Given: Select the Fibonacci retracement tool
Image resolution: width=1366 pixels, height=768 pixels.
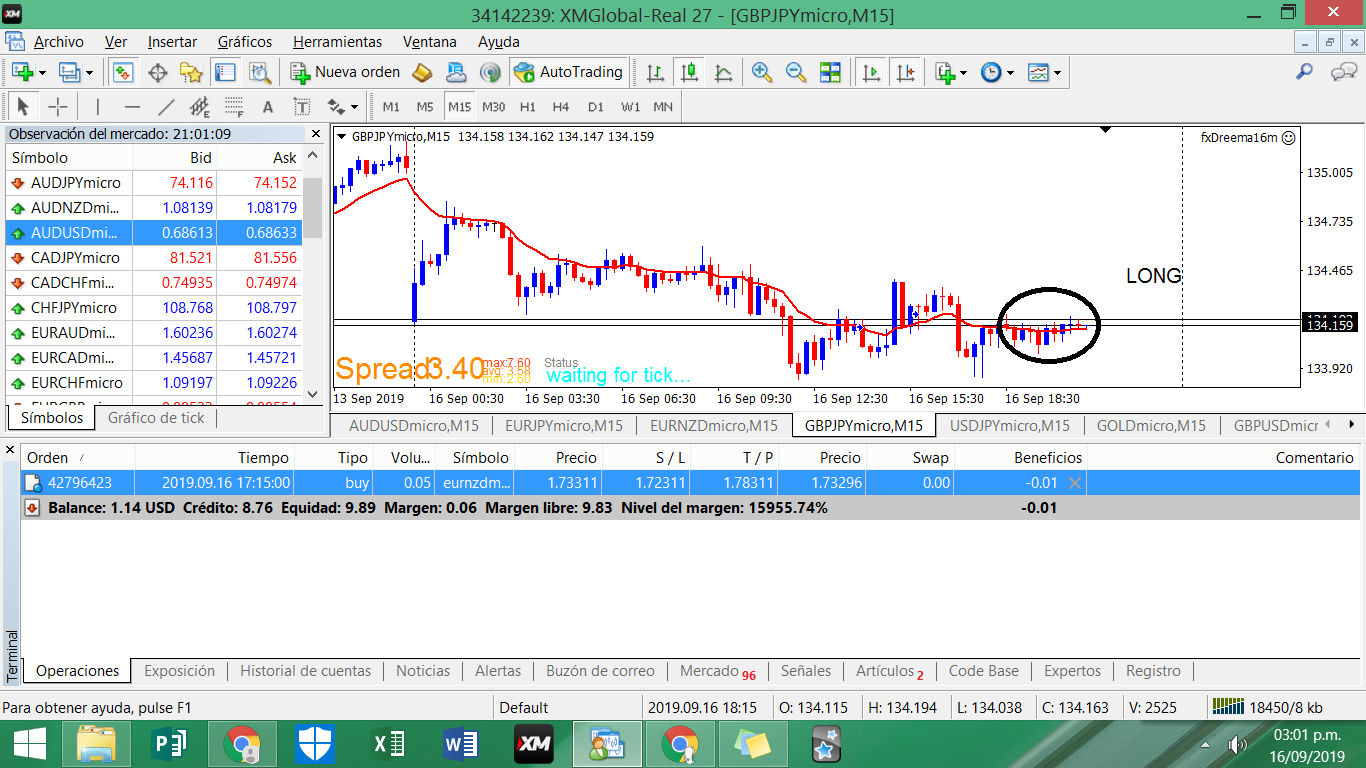Looking at the screenshot, I should point(234,107).
